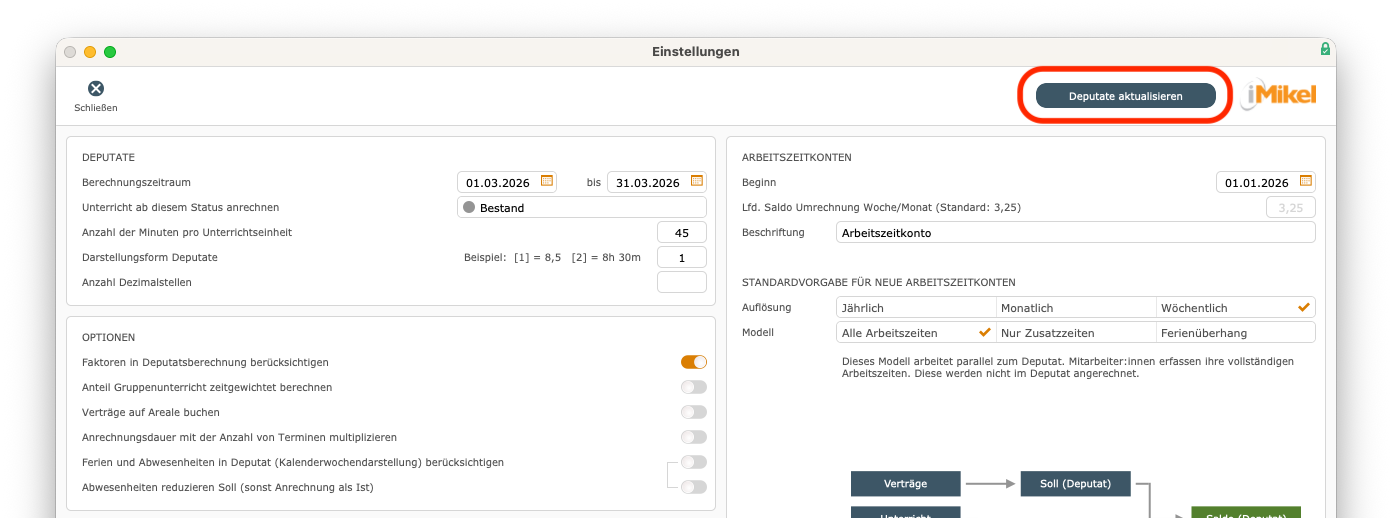Viewport: 1392px width, 518px height.
Task: Enable Anteil Gruppenunterricht zeitgewichtet berechnen
Action: click(x=694, y=387)
